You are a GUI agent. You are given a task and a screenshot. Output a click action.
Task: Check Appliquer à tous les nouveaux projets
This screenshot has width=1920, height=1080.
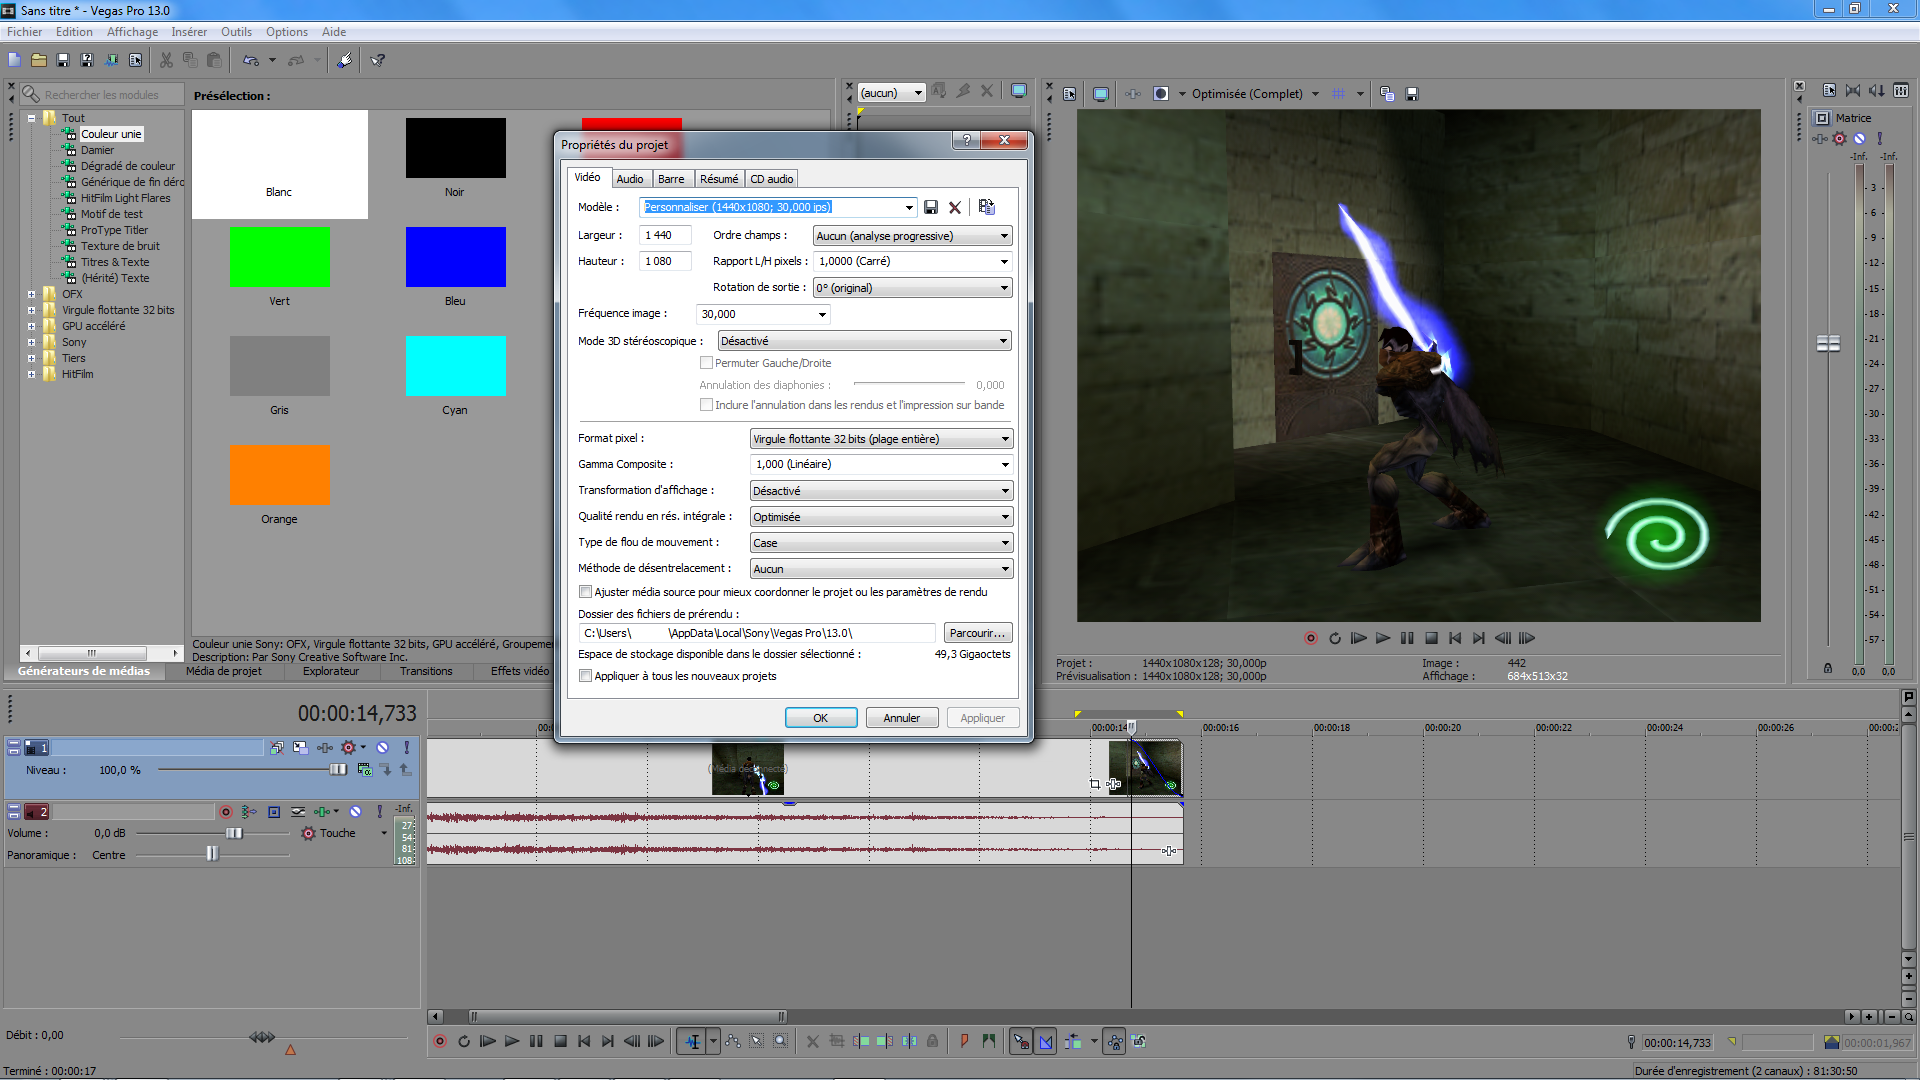point(586,676)
